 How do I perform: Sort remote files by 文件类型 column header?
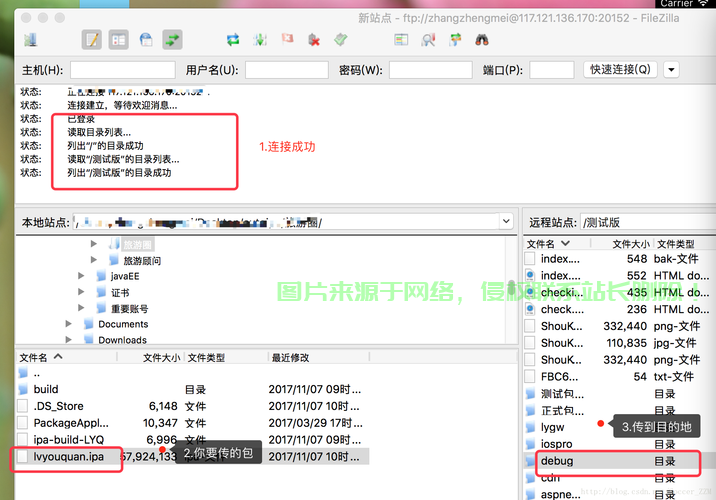point(677,244)
